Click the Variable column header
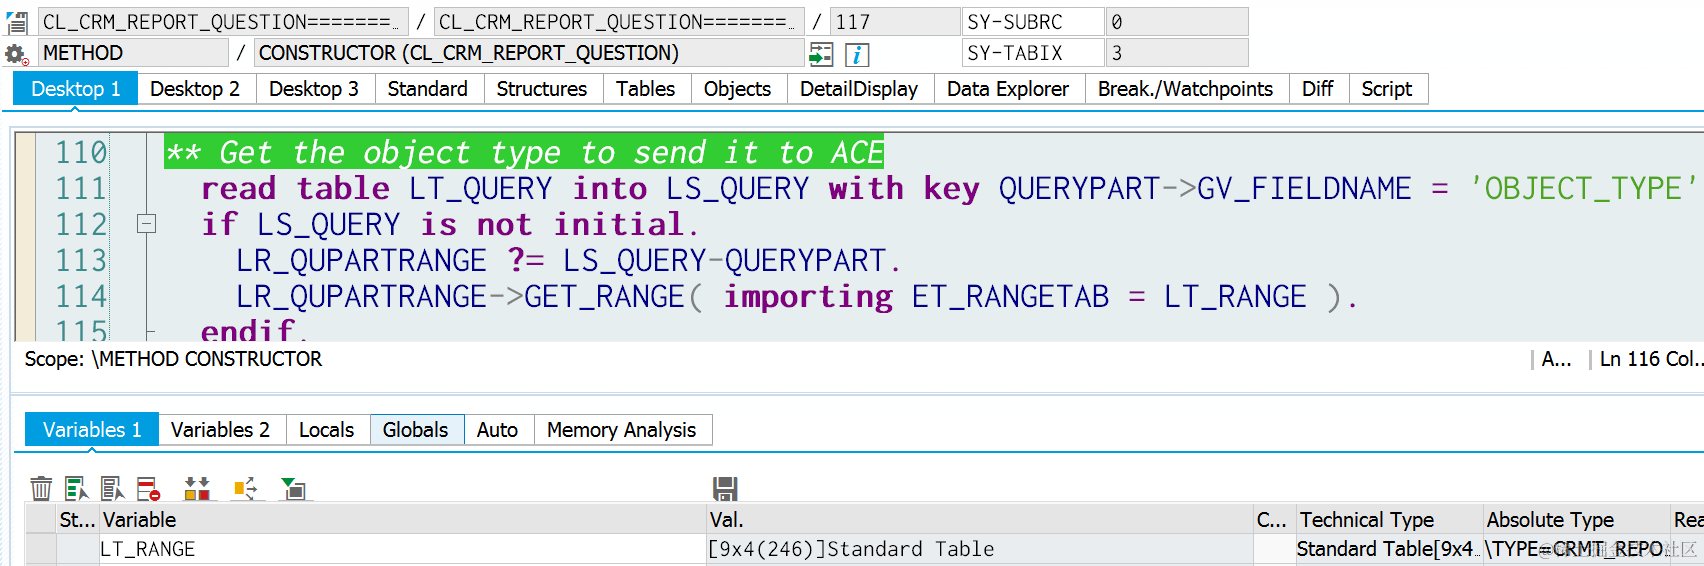The height and width of the screenshot is (566, 1704). coord(402,520)
